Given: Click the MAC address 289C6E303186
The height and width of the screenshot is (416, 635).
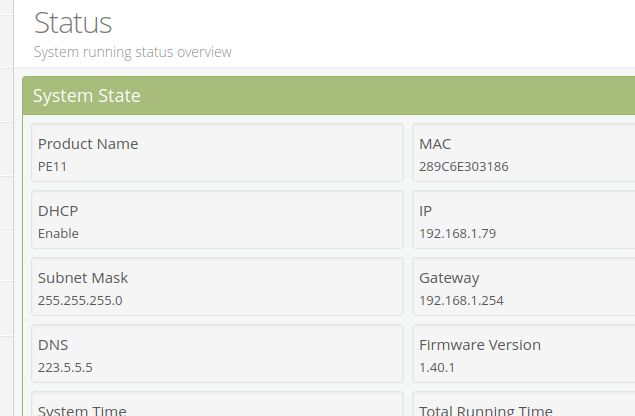Looking at the screenshot, I should coord(464,167).
